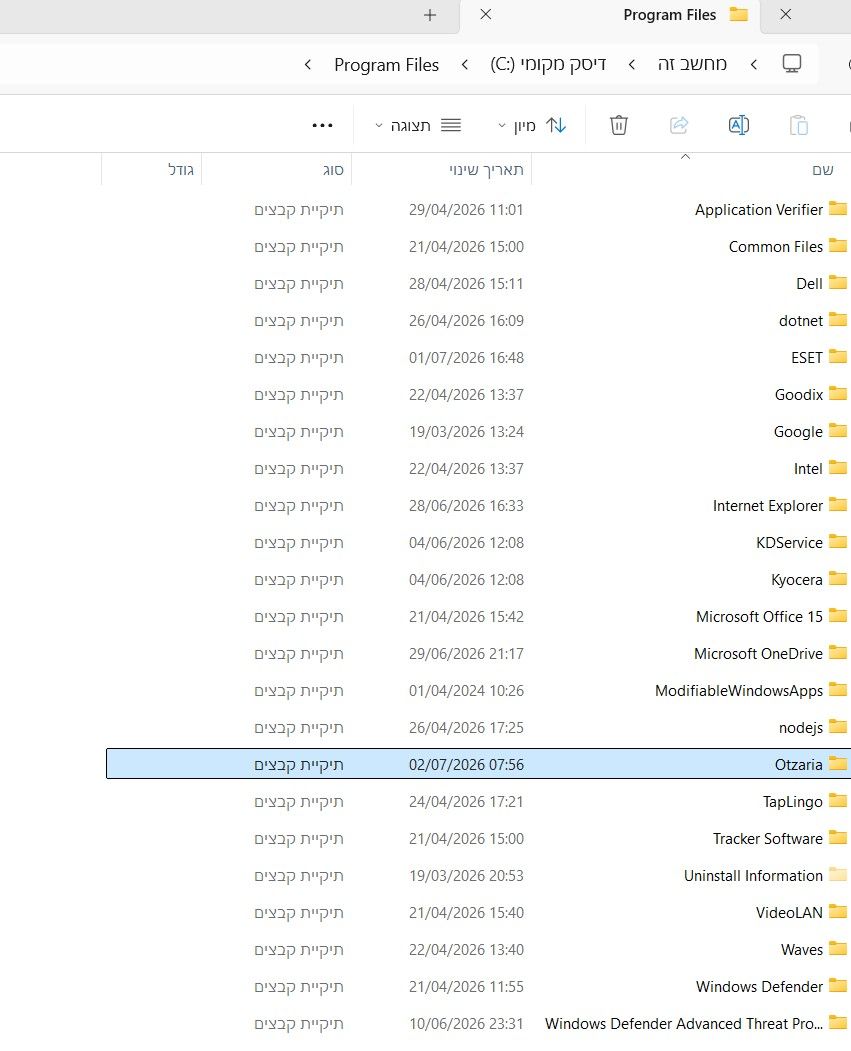Open the 'תצוגה' view dropdown
Image resolution: width=851 pixels, height=1051 pixels.
point(418,125)
